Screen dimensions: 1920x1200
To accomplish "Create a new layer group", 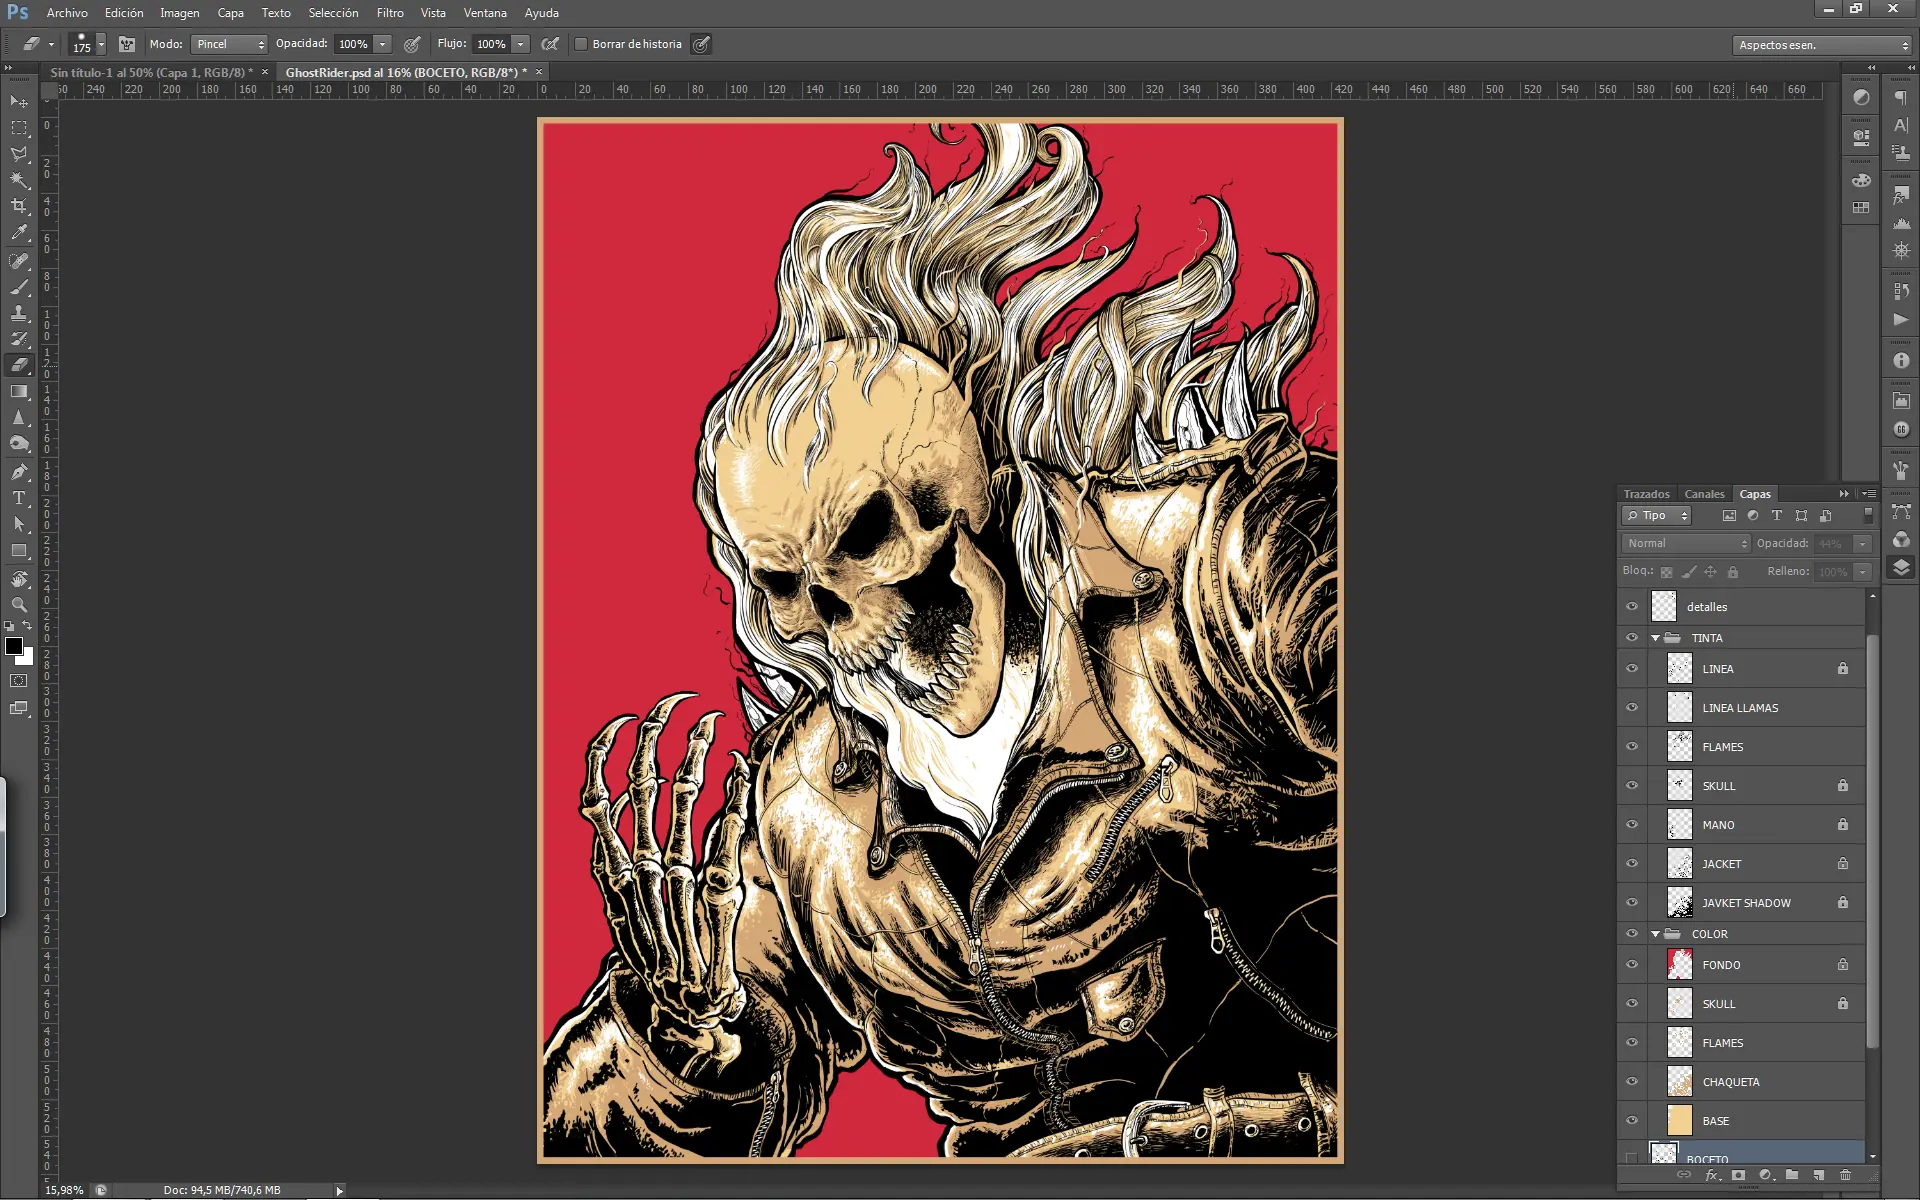I will 1792,1175.
